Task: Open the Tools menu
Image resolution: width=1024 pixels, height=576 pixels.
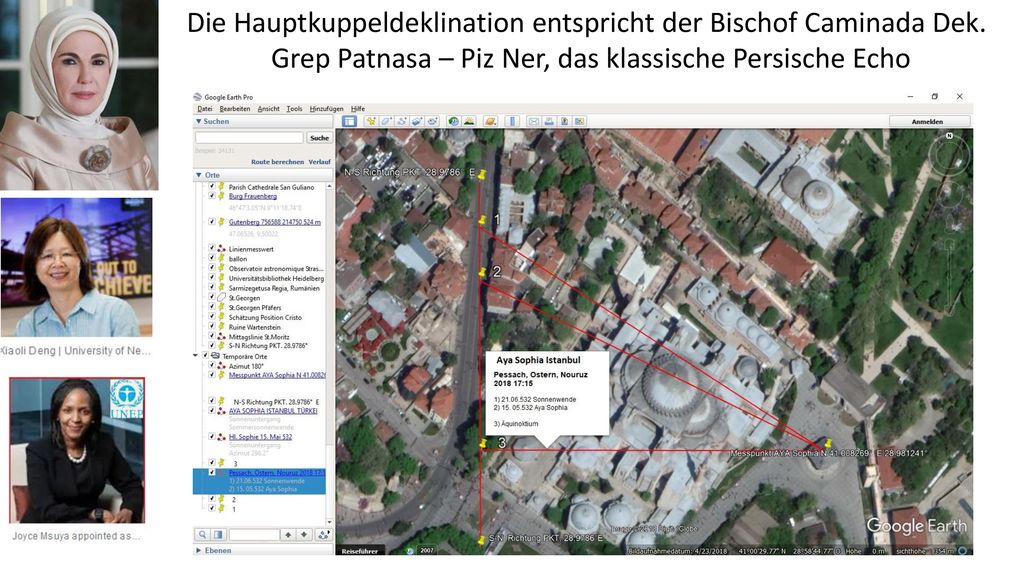Action: 295,109
